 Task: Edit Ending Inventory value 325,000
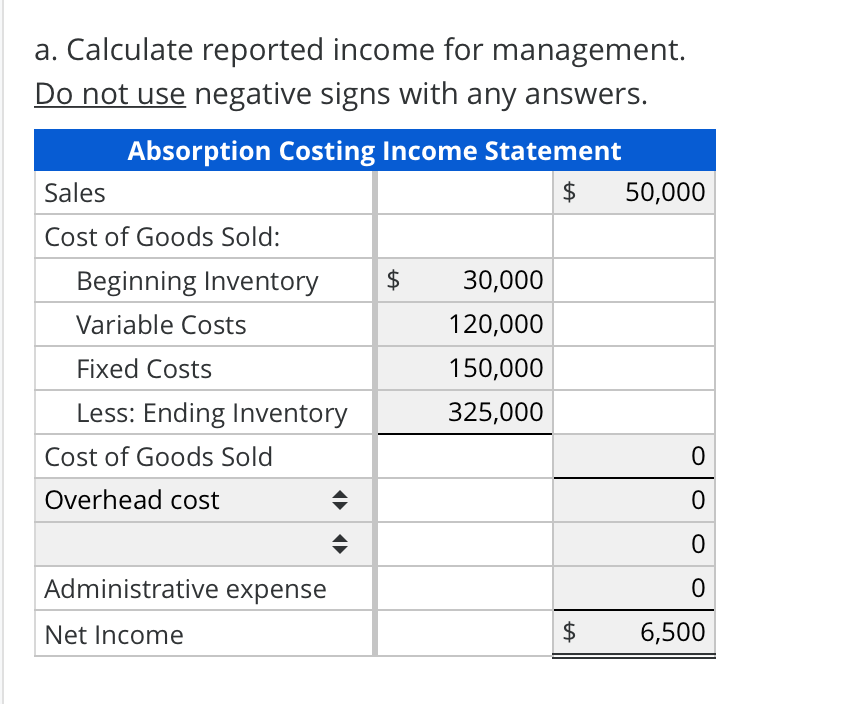(465, 412)
